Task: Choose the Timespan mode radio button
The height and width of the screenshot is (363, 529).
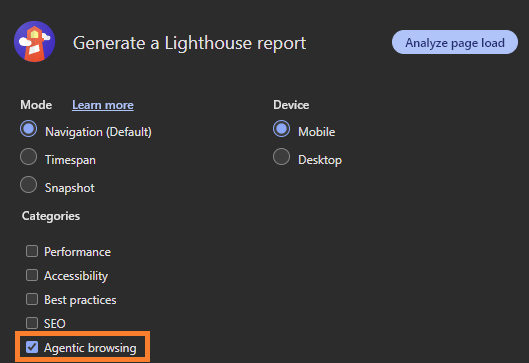Action: (28, 157)
